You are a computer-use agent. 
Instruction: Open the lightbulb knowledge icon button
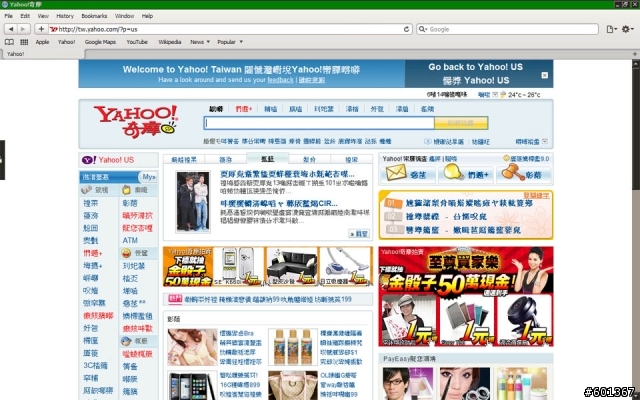coord(453,173)
